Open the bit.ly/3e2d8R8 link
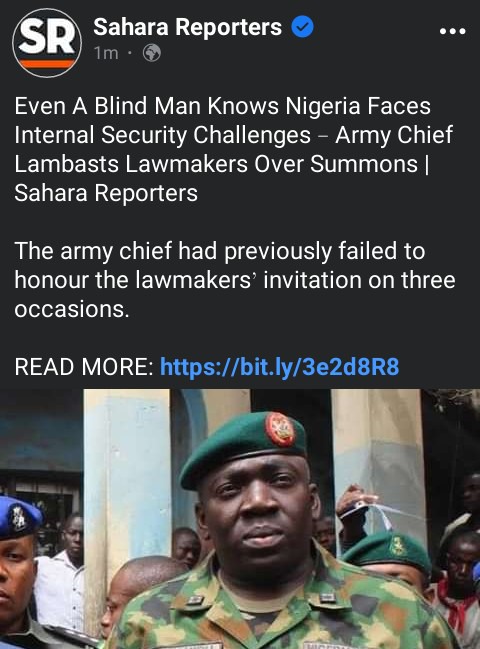480x649 pixels. (279, 367)
